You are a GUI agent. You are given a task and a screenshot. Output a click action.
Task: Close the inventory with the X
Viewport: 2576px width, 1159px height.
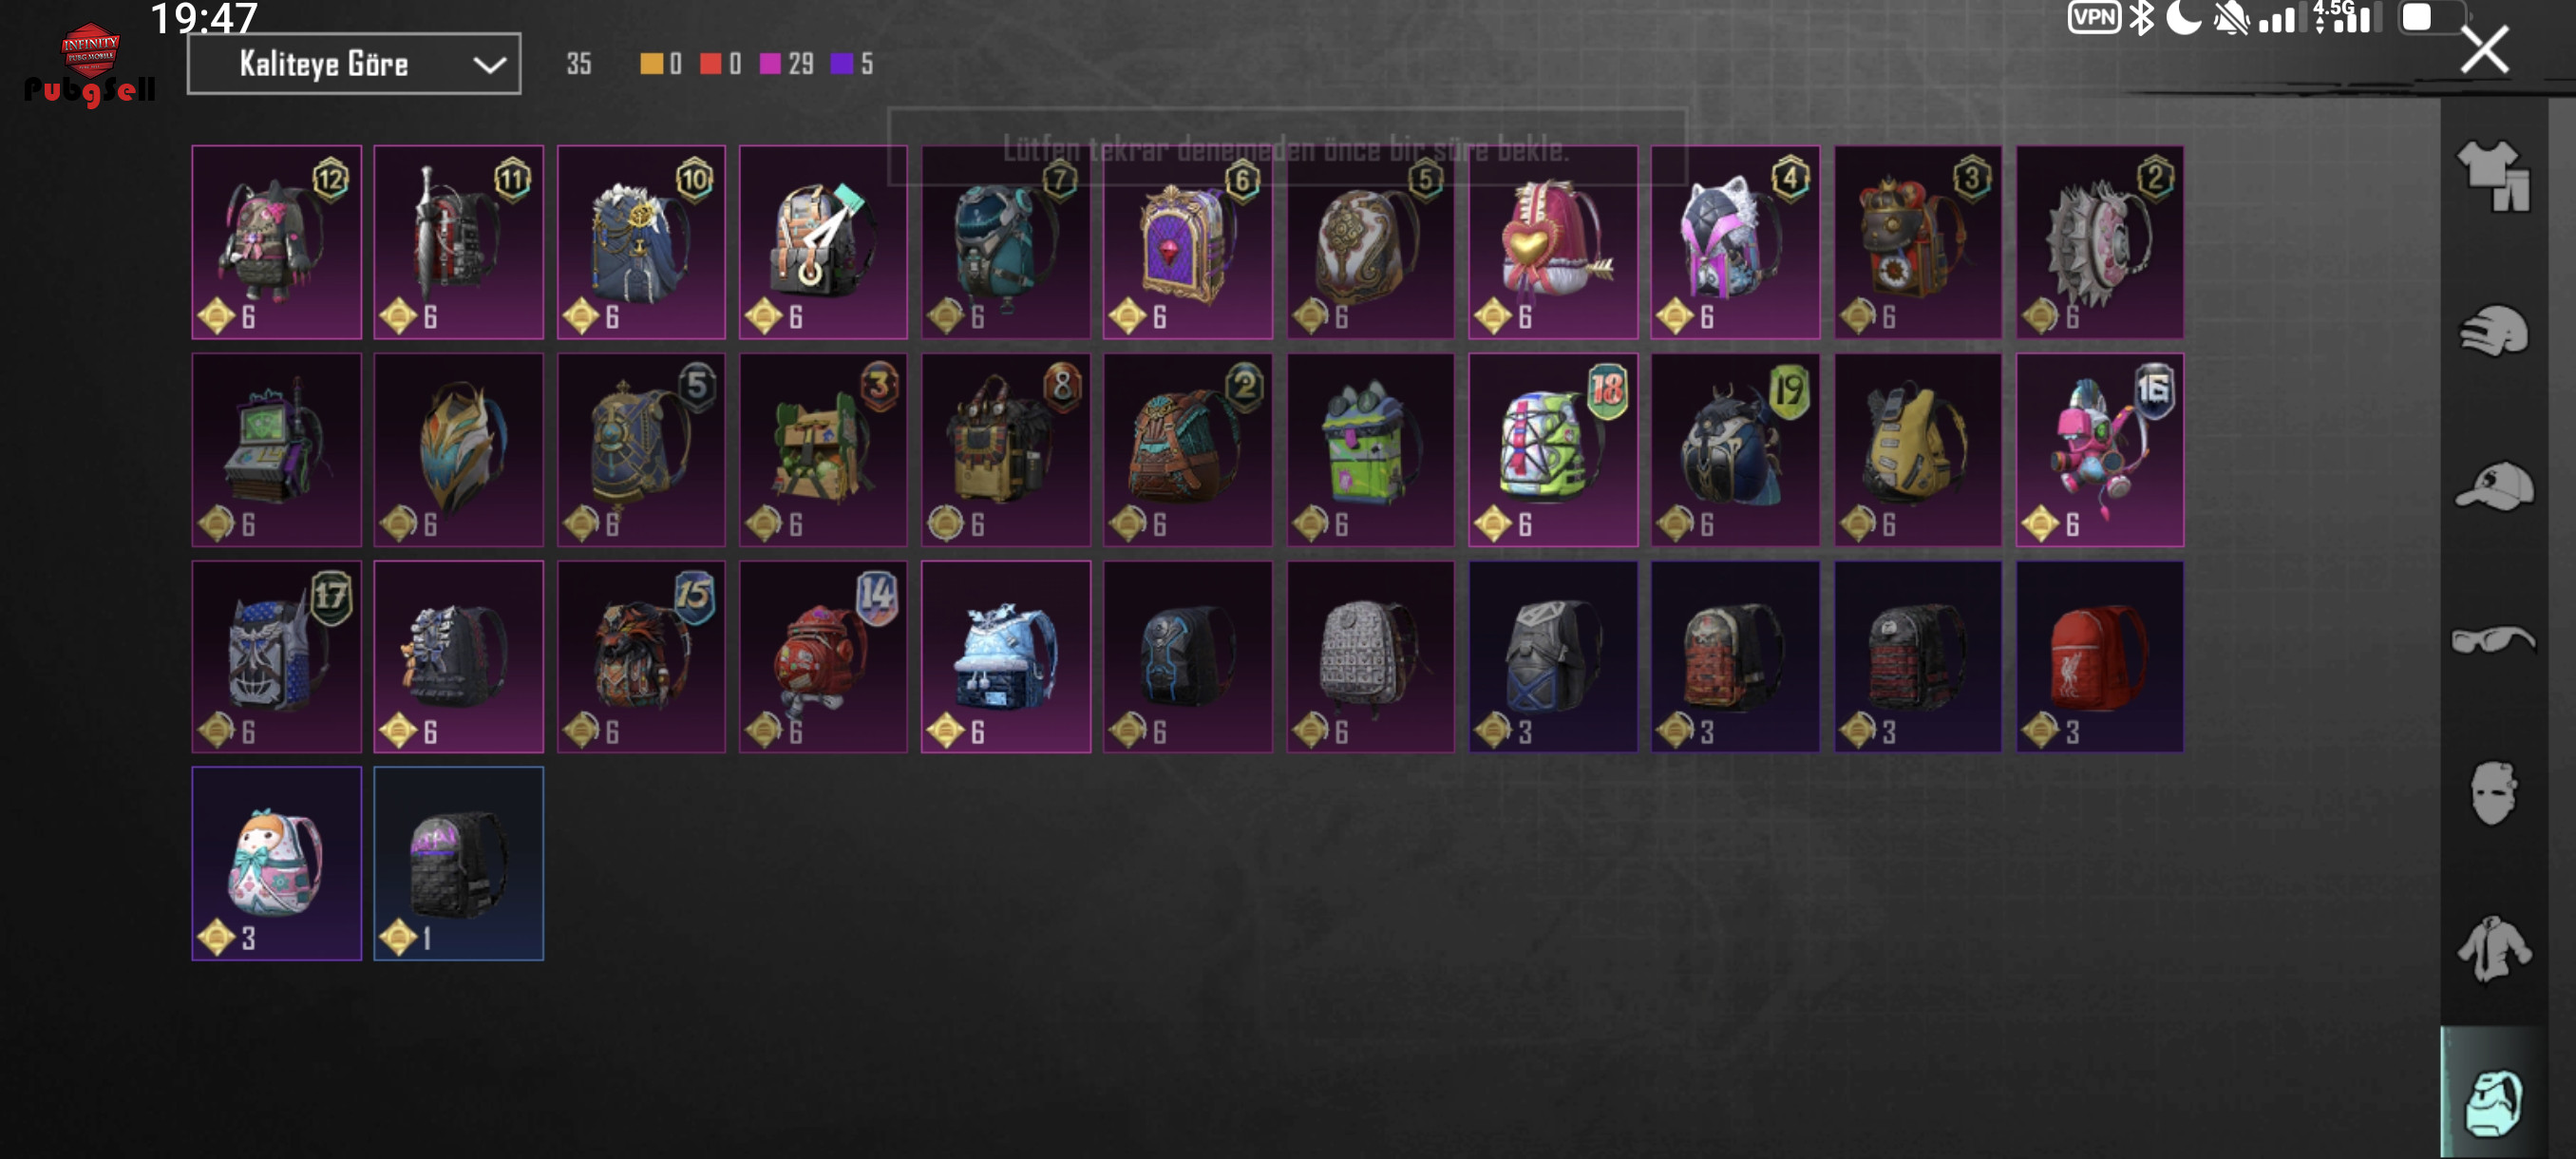point(2484,50)
